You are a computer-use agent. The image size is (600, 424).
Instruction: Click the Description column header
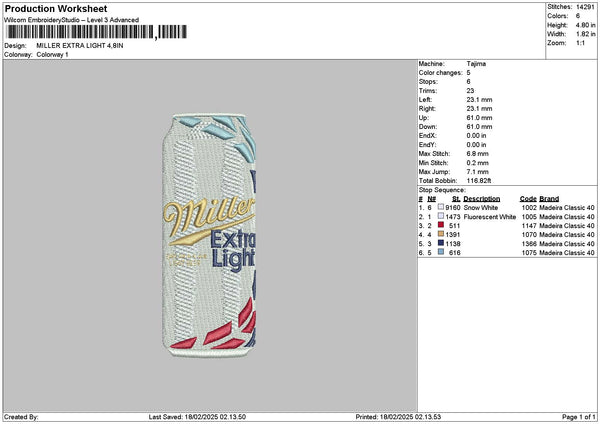coord(481,199)
